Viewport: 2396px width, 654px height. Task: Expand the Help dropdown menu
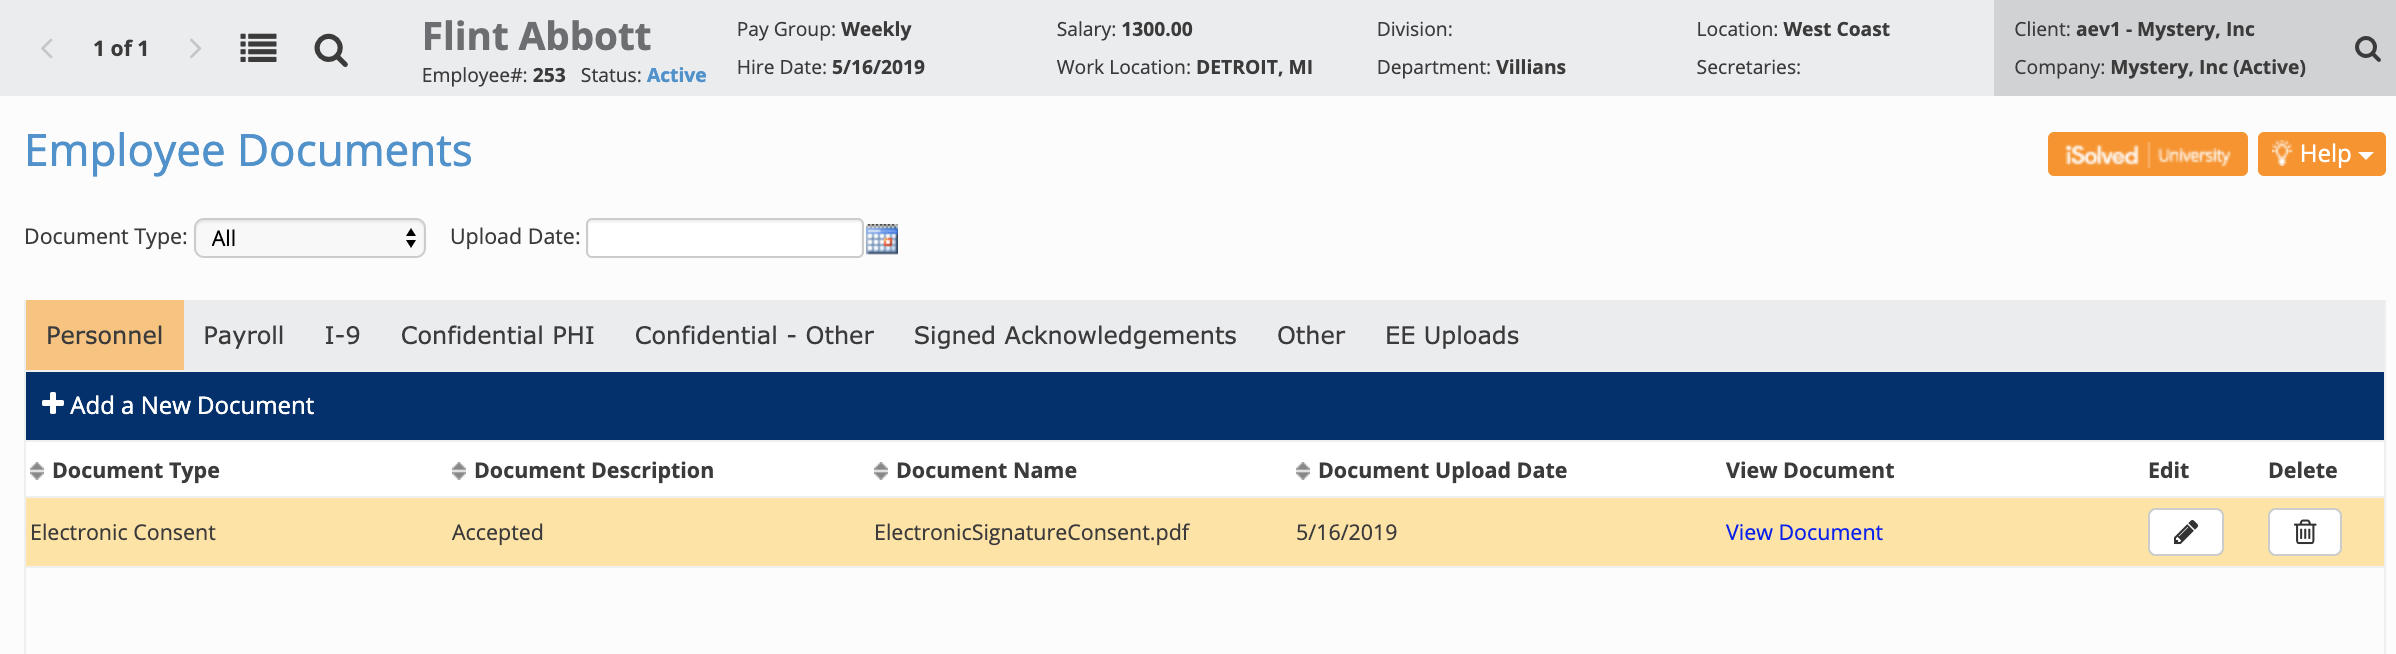(x=2321, y=154)
